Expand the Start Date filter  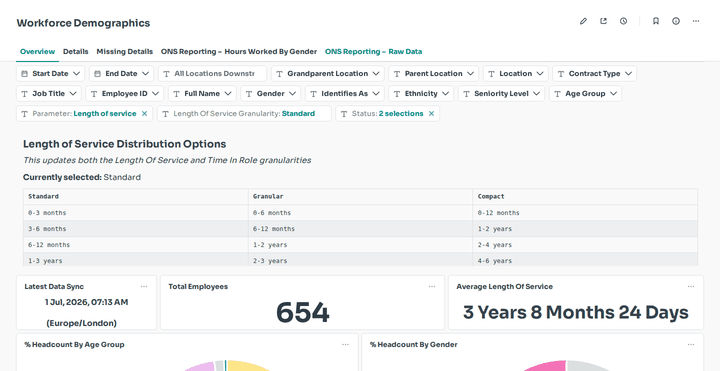click(x=51, y=73)
